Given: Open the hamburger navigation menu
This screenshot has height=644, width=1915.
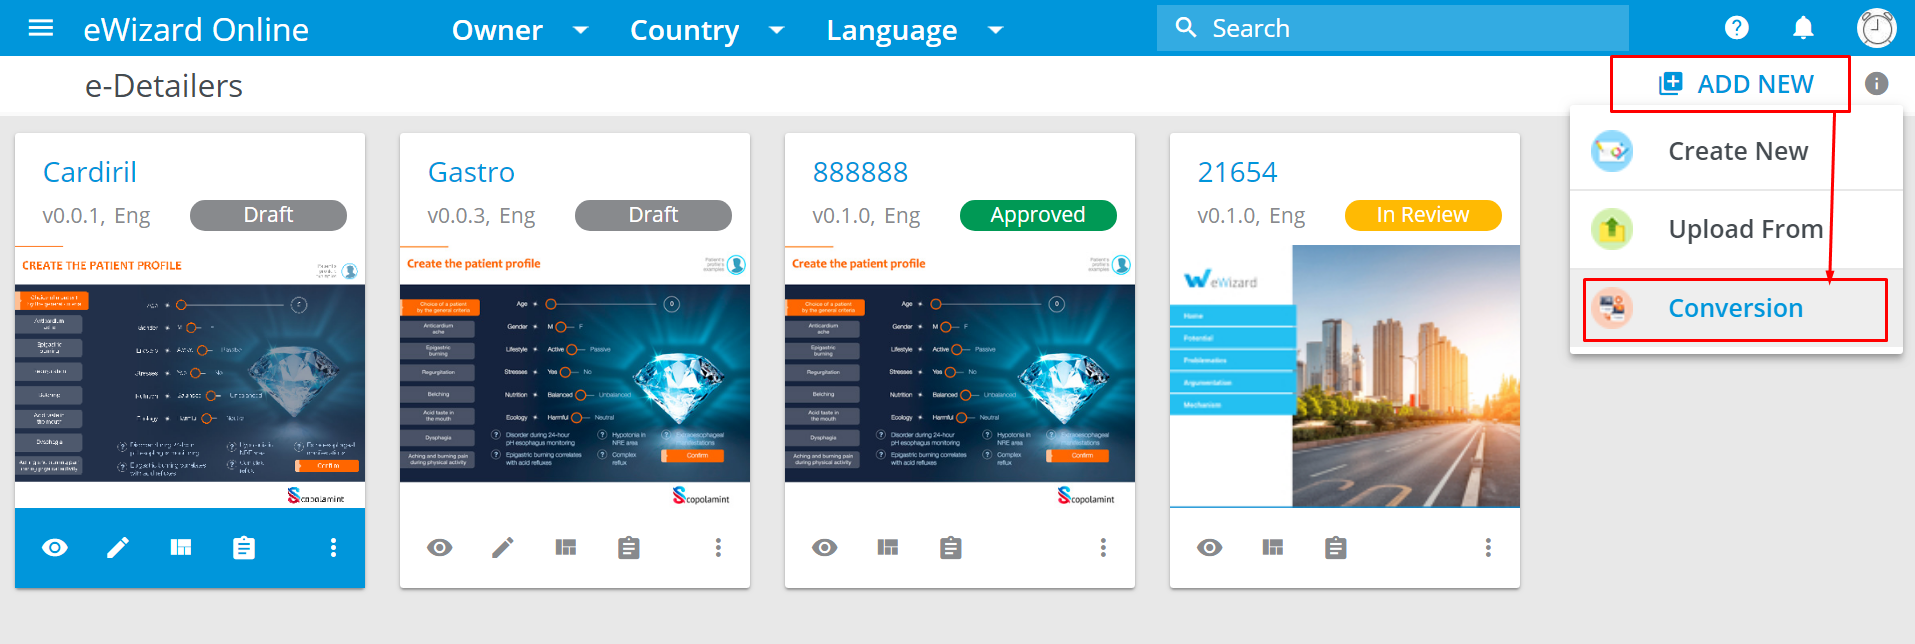Looking at the screenshot, I should tap(41, 28).
